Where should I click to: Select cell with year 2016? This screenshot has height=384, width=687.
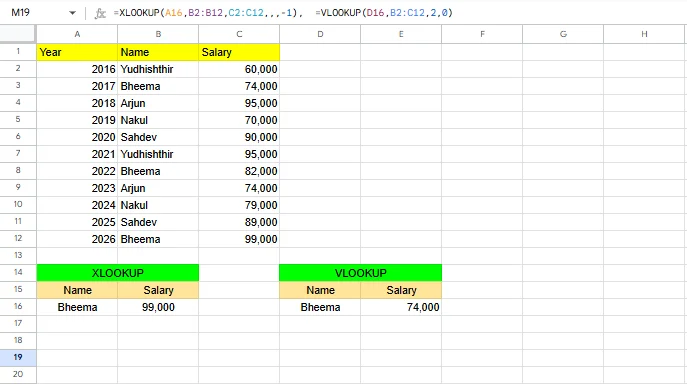pos(77,69)
